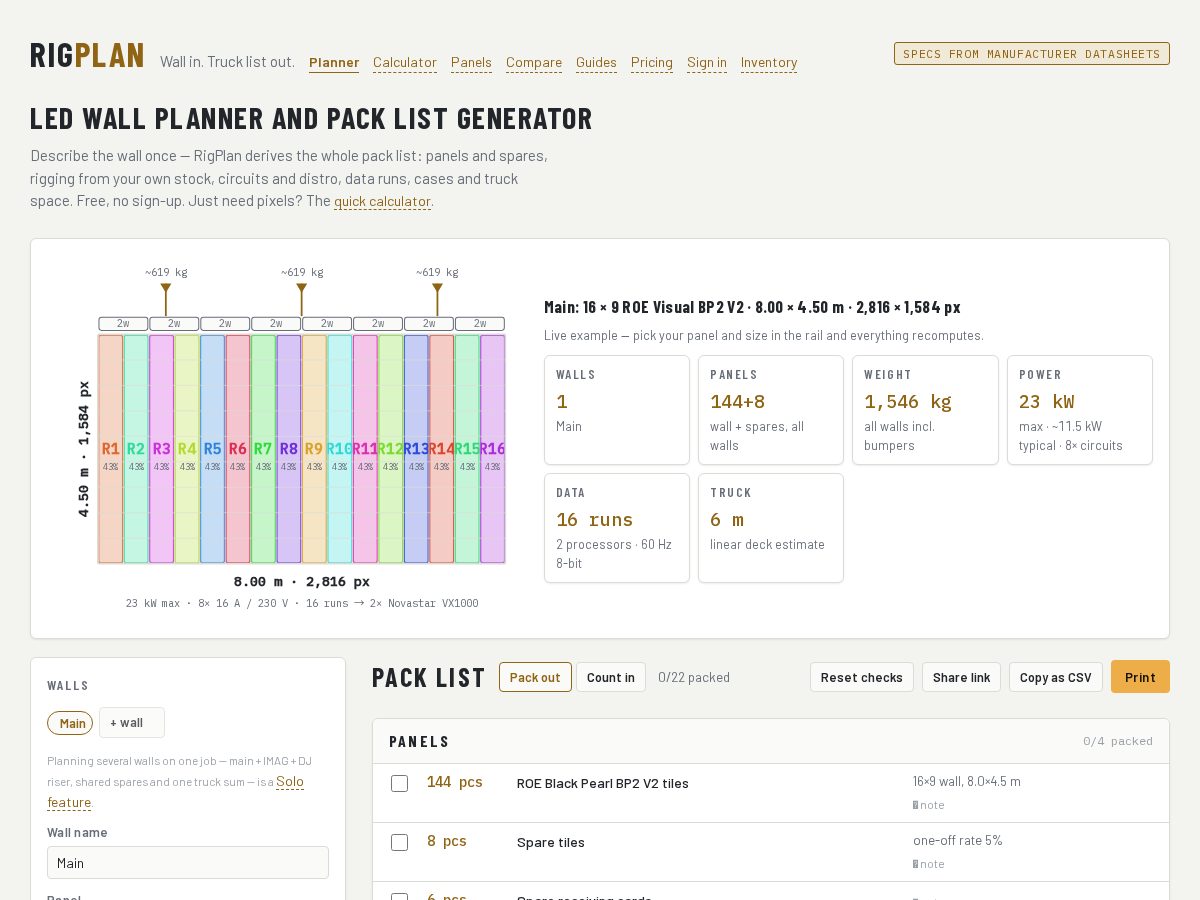Click the RIGPLAN logo

click(87, 55)
